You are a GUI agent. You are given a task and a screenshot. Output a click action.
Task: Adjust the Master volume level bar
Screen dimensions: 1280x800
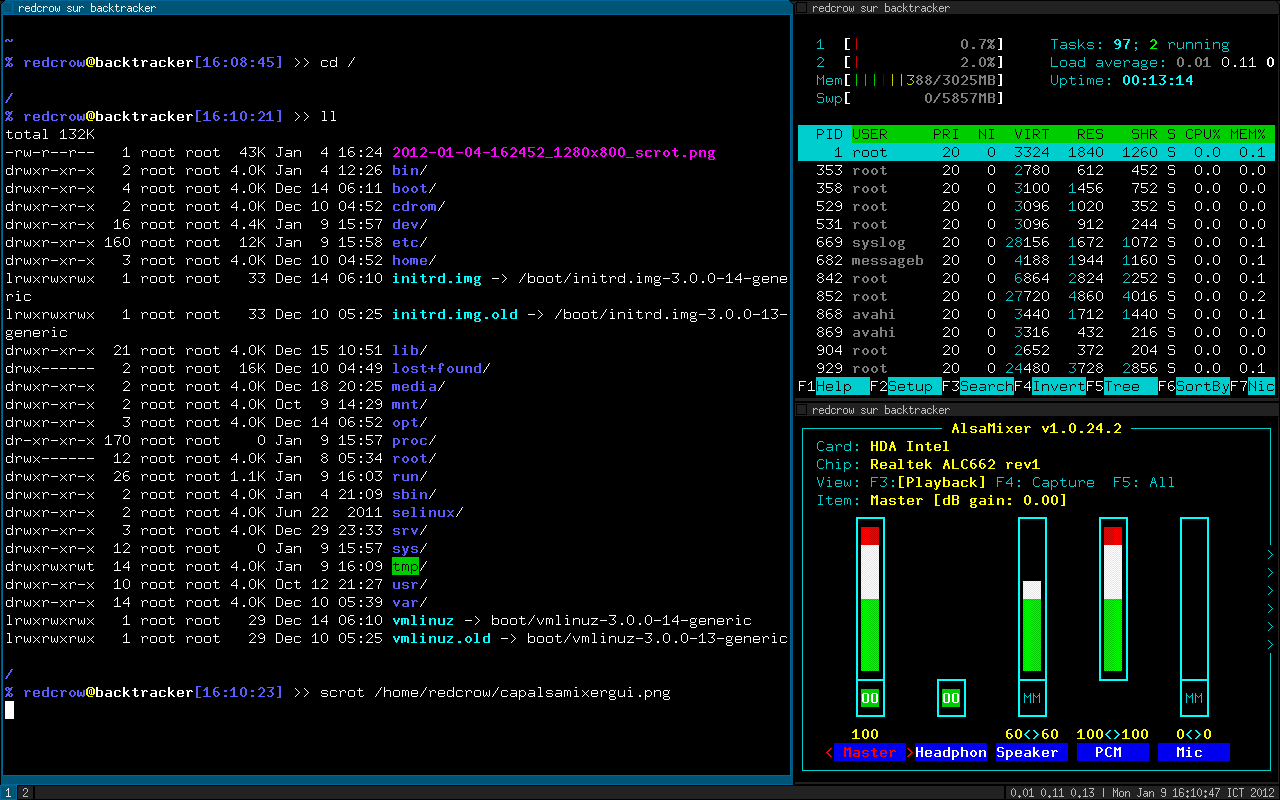[x=868, y=600]
